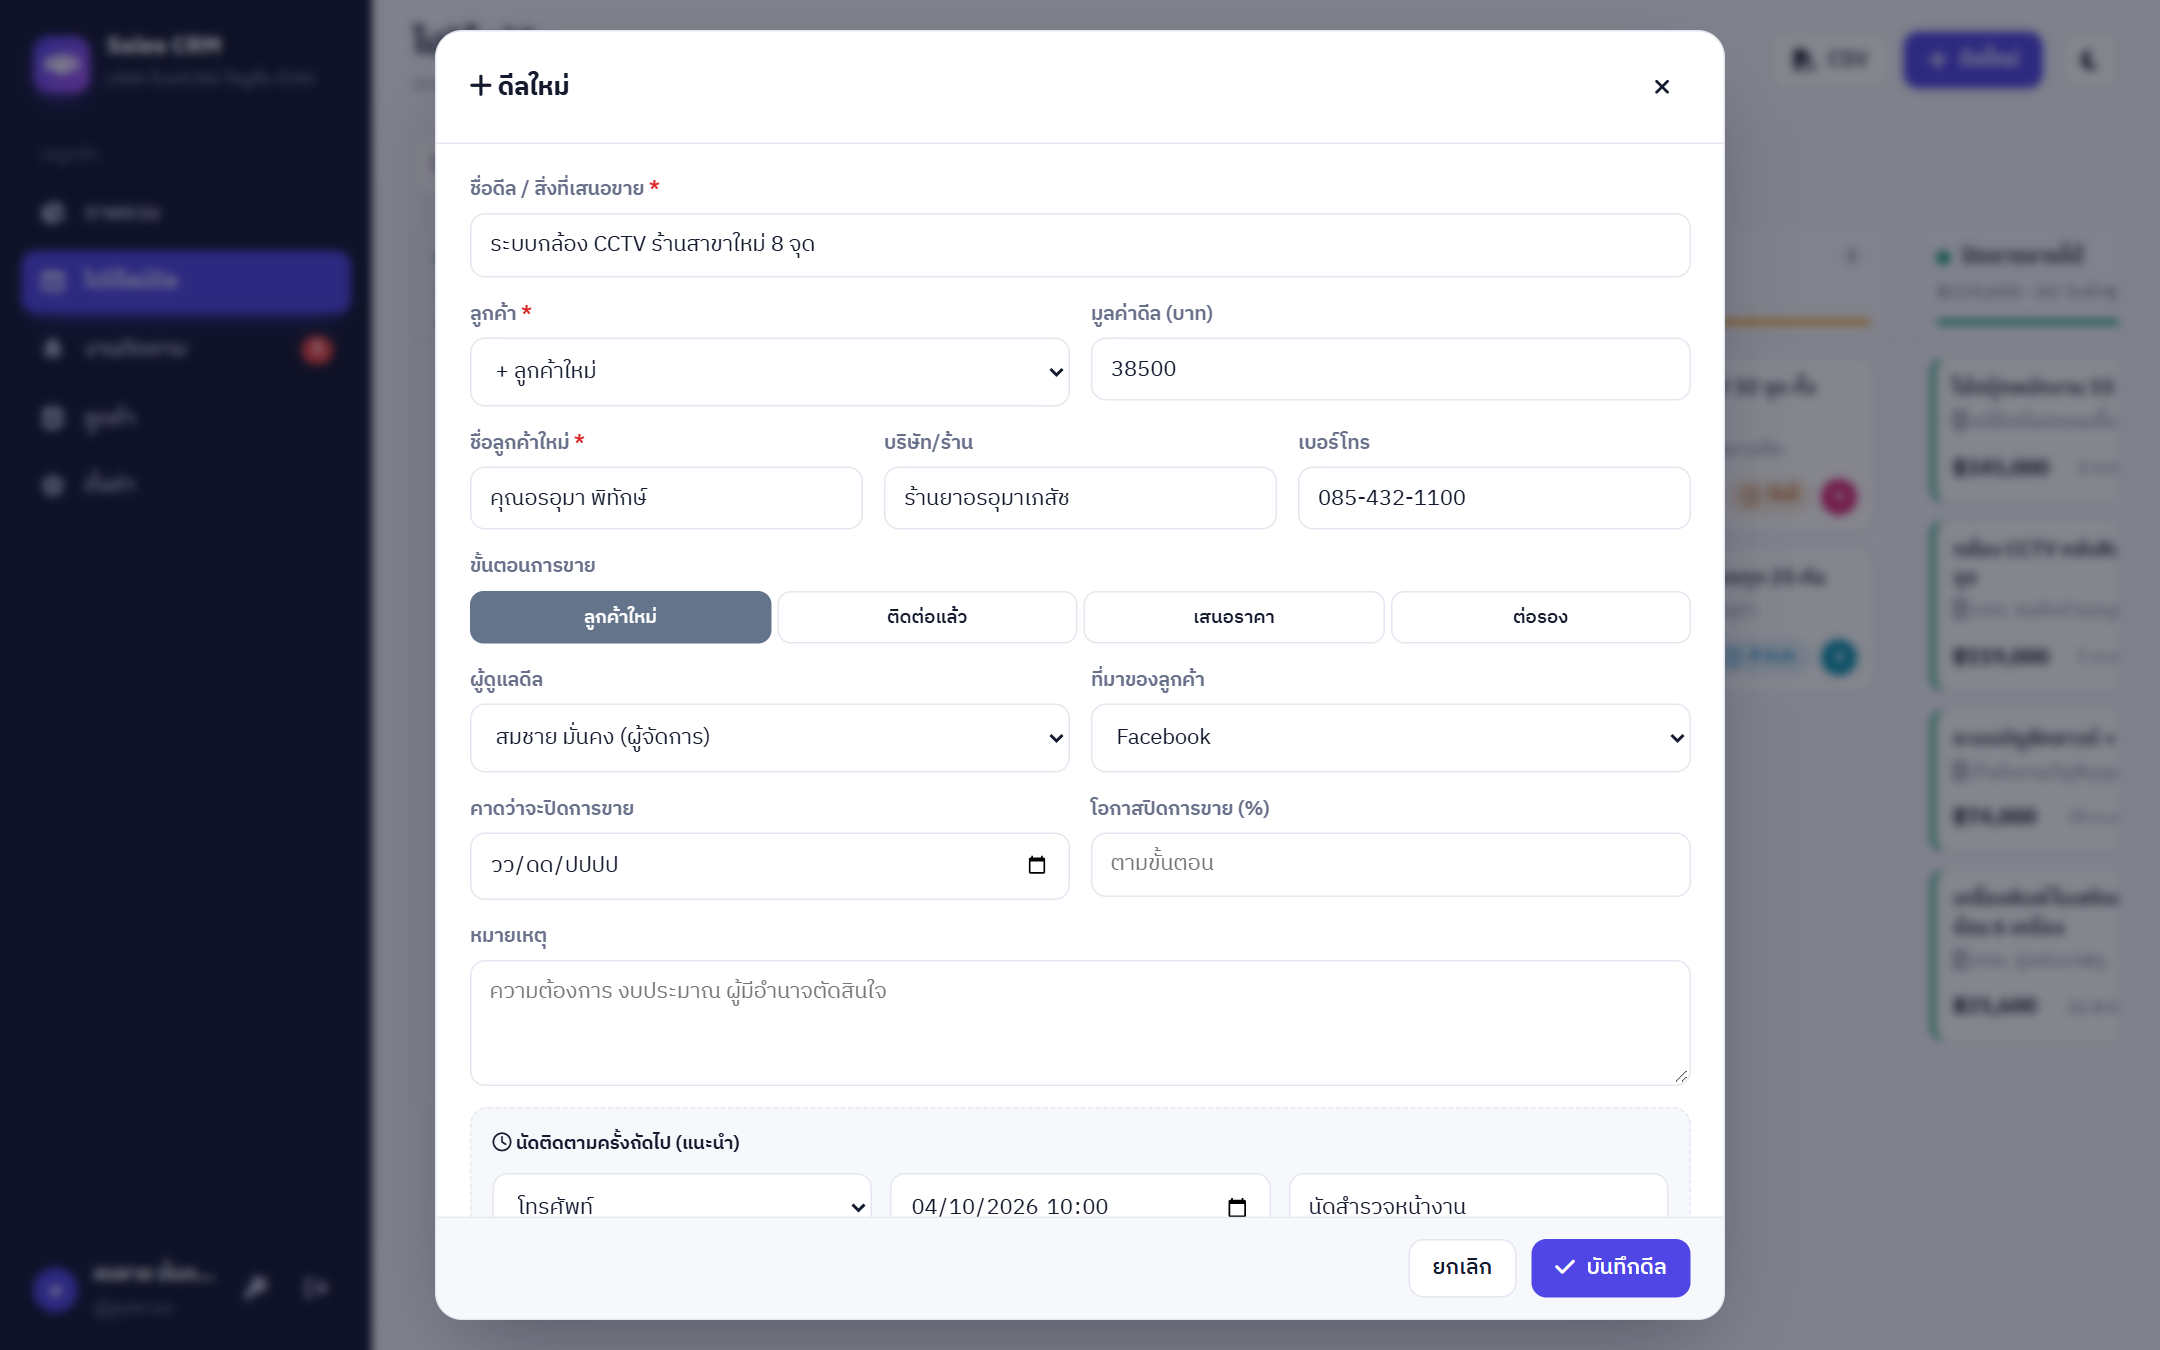Click the clock icon beside นัดติดตามครั้งถัดไป
2160x1350 pixels.
point(502,1142)
